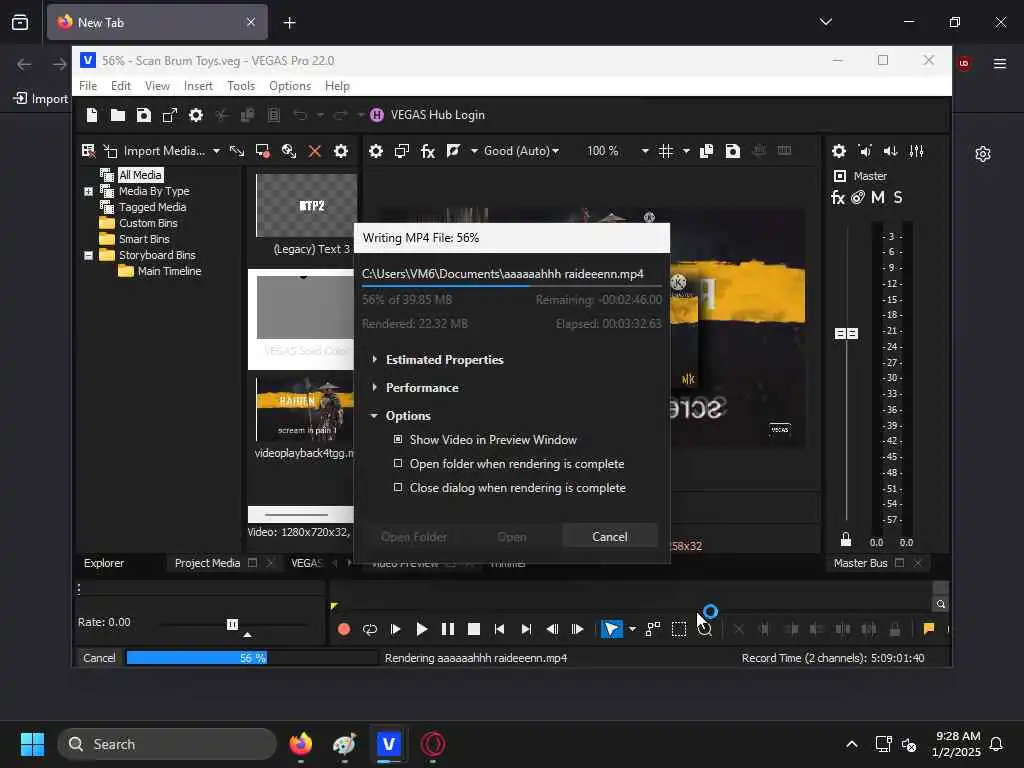
Task: Cancel the MP4 render in the dialog
Action: 609,536
